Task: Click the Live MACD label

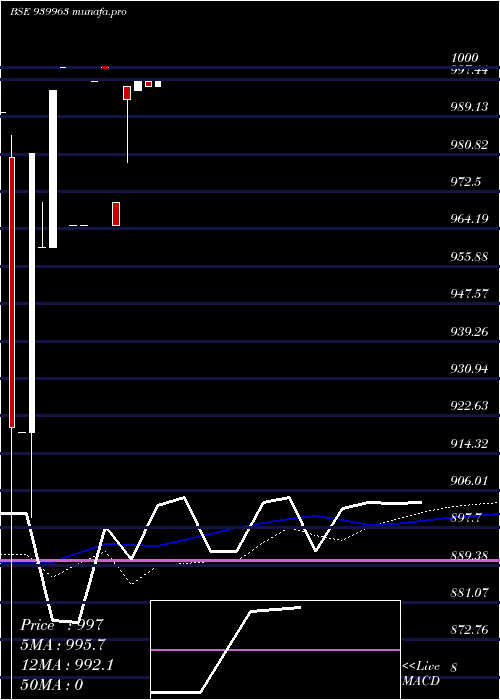Action: (x=421, y=673)
